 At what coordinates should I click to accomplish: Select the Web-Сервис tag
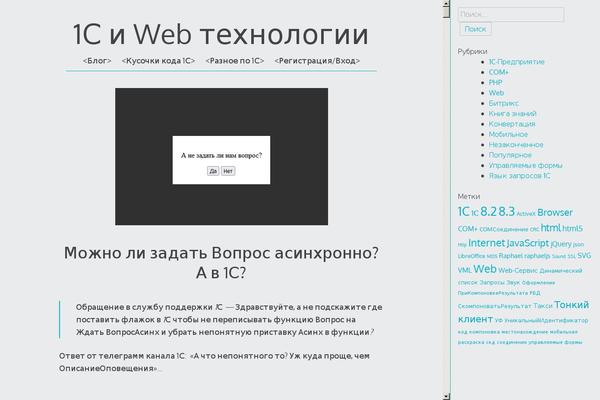[518, 271]
